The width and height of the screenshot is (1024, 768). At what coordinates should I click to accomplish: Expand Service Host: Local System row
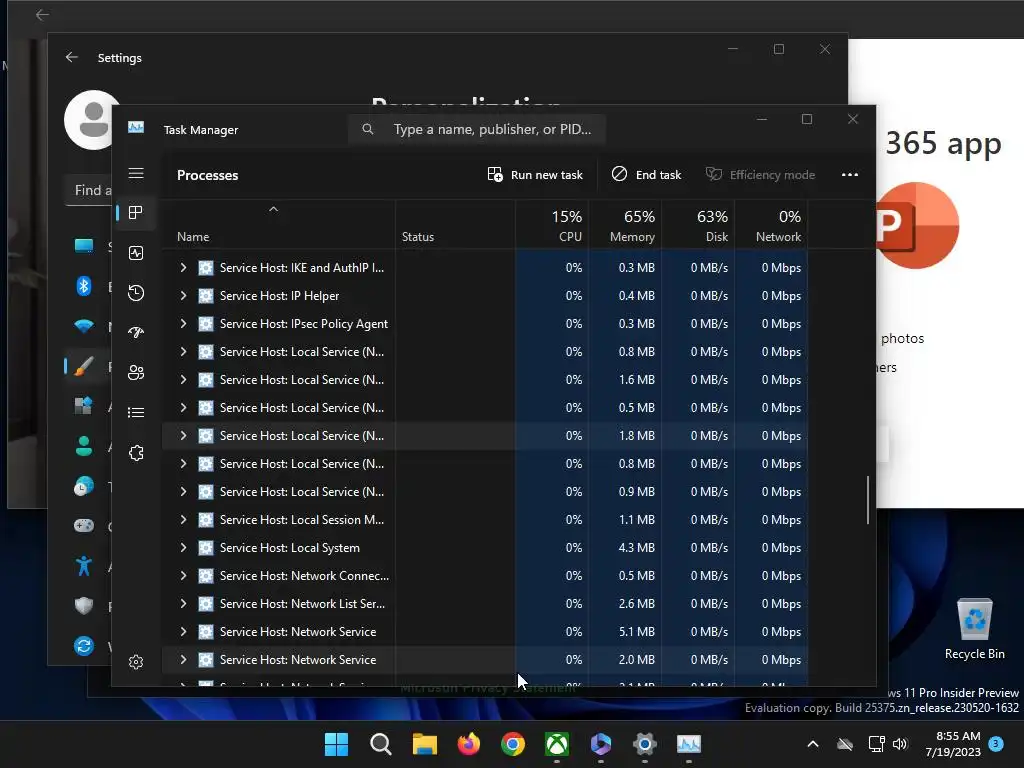(x=184, y=547)
